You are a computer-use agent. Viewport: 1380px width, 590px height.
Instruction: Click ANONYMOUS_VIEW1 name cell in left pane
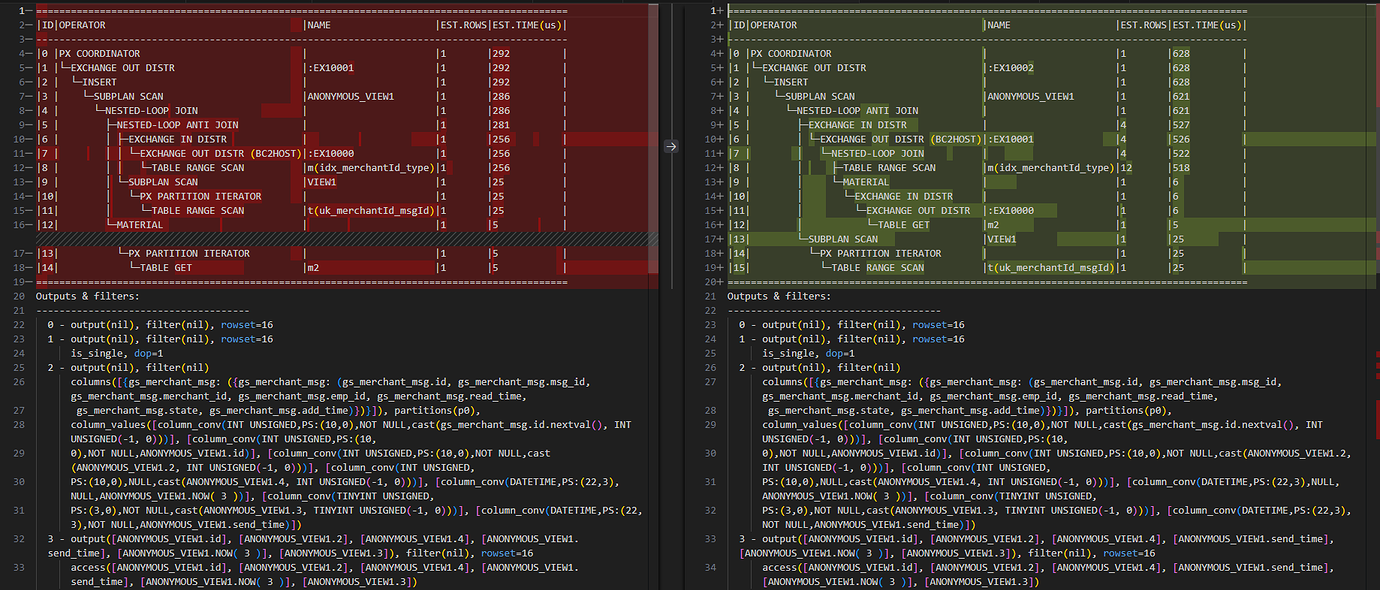click(x=350, y=96)
